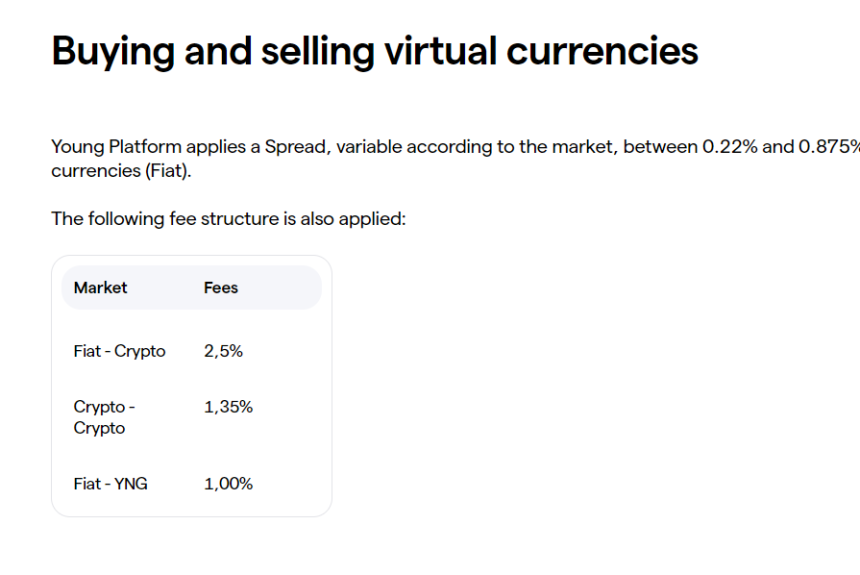Click the heading 'Buying and selling virtual currencies'
Screen dimensions: 860x575
[x=374, y=50]
